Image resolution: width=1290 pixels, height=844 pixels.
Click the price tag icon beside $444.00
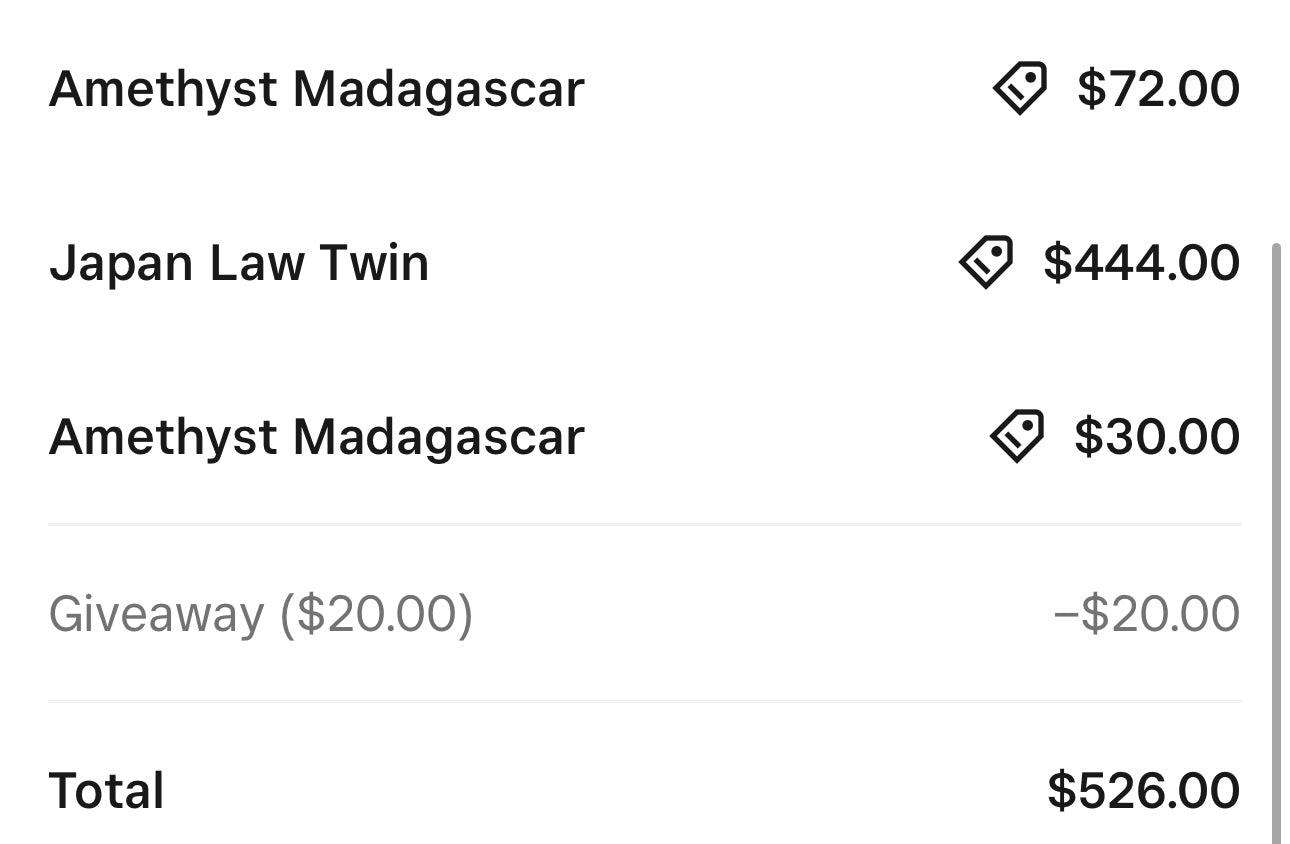click(985, 262)
